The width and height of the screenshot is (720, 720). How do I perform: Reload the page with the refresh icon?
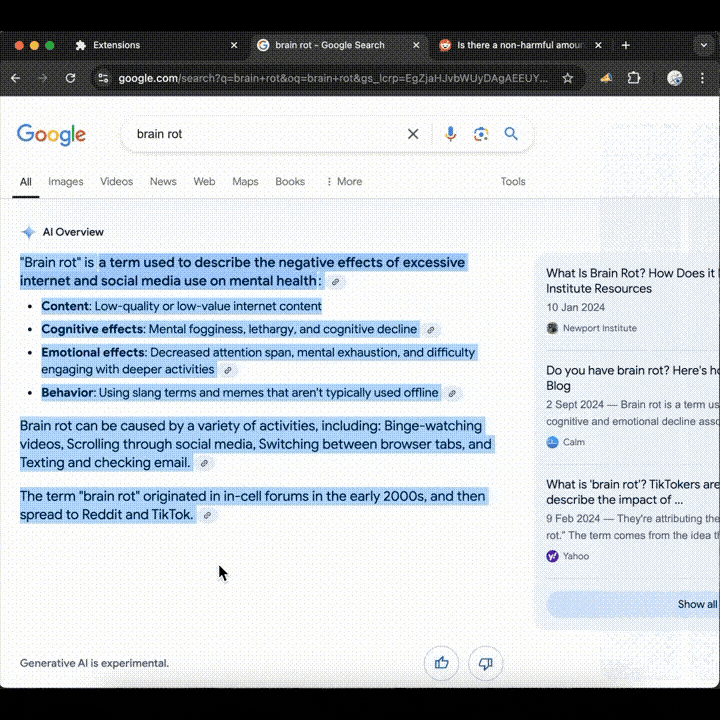[x=70, y=78]
